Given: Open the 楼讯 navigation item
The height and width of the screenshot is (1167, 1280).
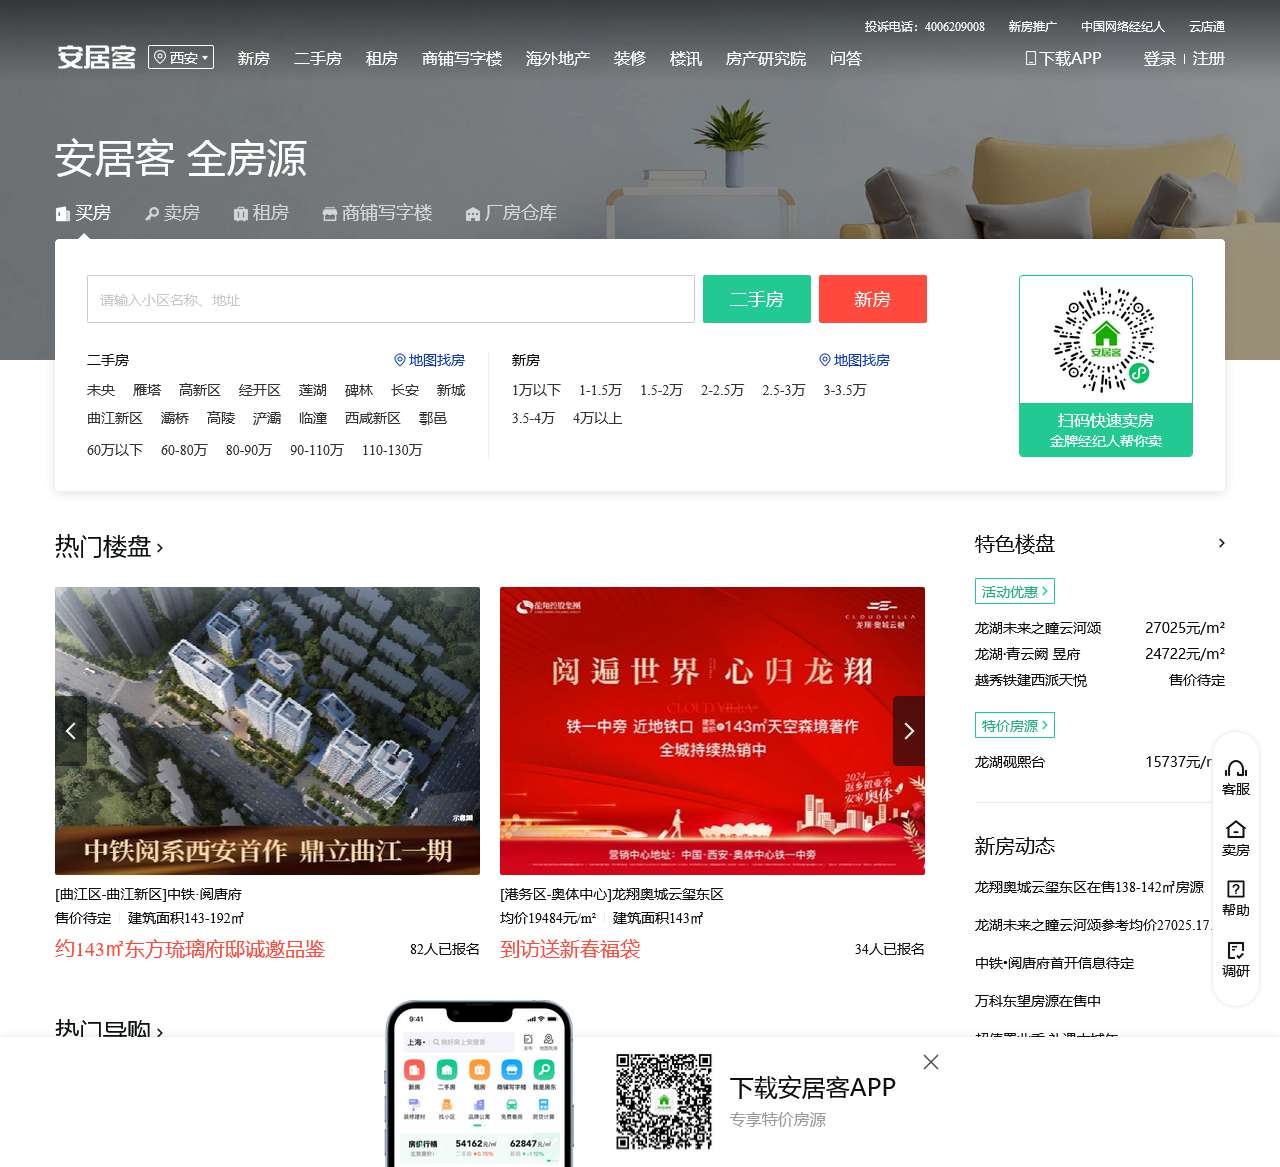Looking at the screenshot, I should [x=686, y=59].
